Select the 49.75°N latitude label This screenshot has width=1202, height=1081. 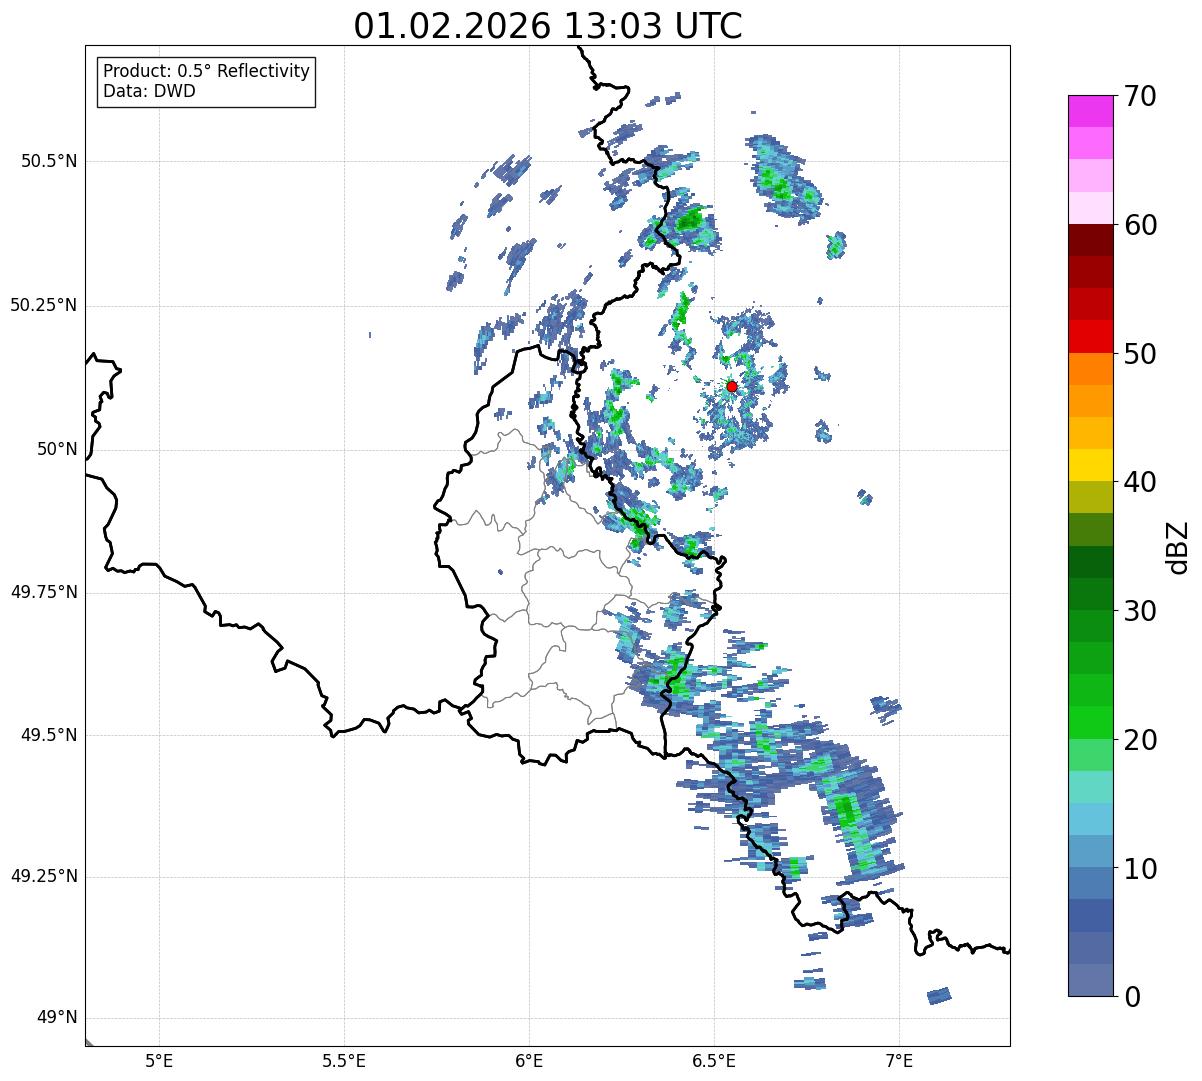click(x=43, y=592)
